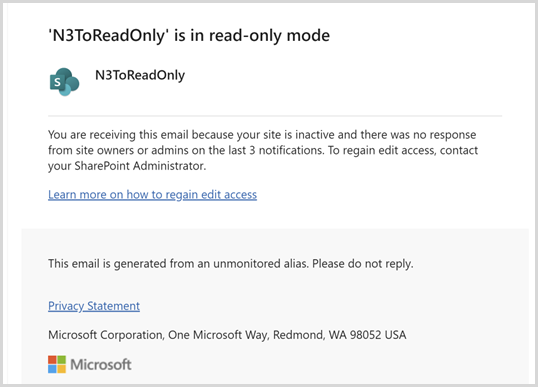
Task: Click the 'SharePoint Administrator' text
Action: point(140,166)
